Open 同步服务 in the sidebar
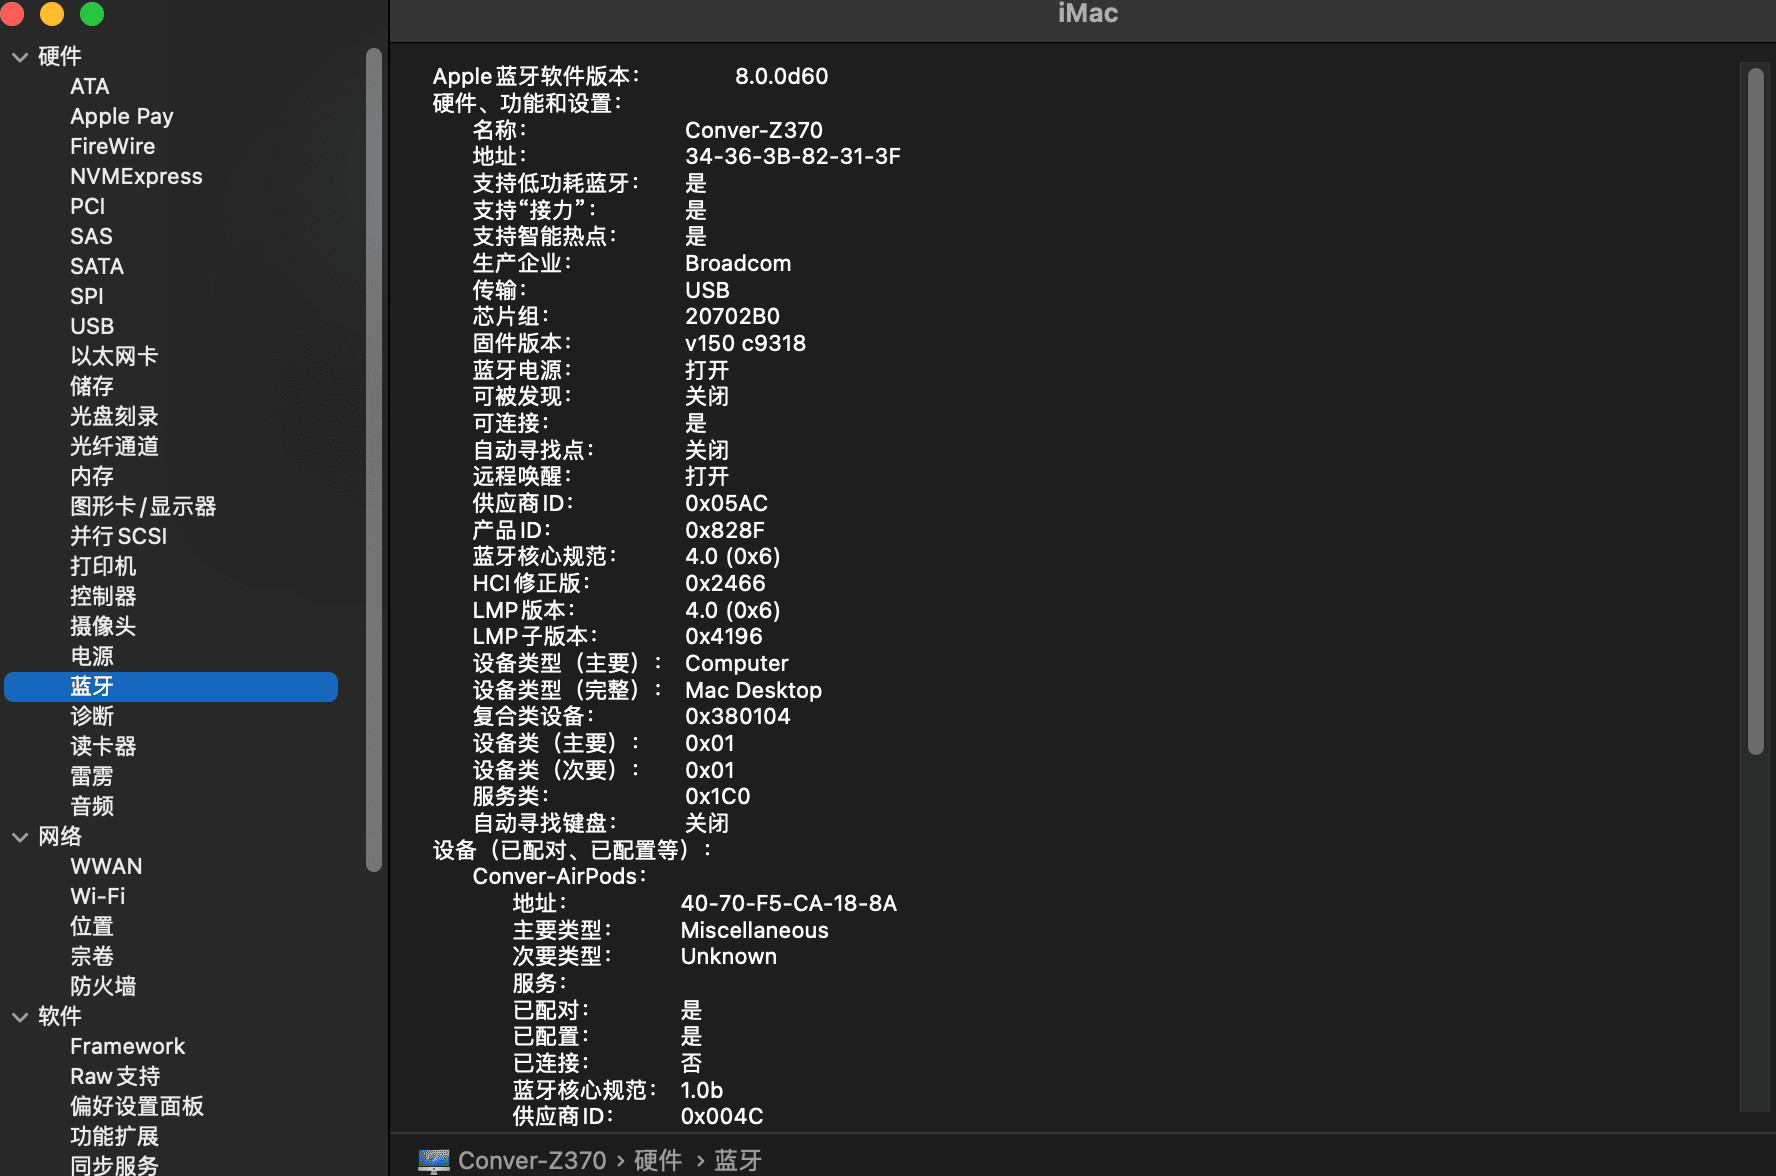Screen dimensions: 1776x1176 [114, 1165]
